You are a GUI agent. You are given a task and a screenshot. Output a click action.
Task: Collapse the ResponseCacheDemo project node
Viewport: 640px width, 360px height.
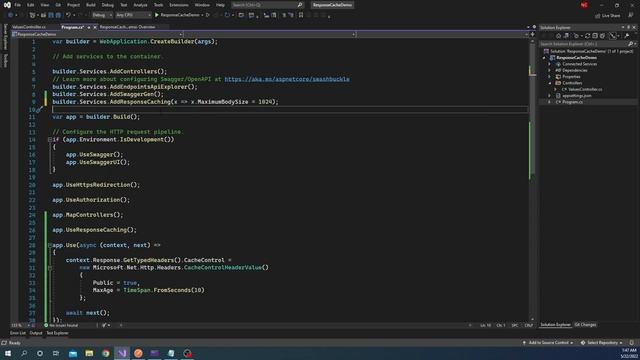pyautogui.click(x=544, y=58)
